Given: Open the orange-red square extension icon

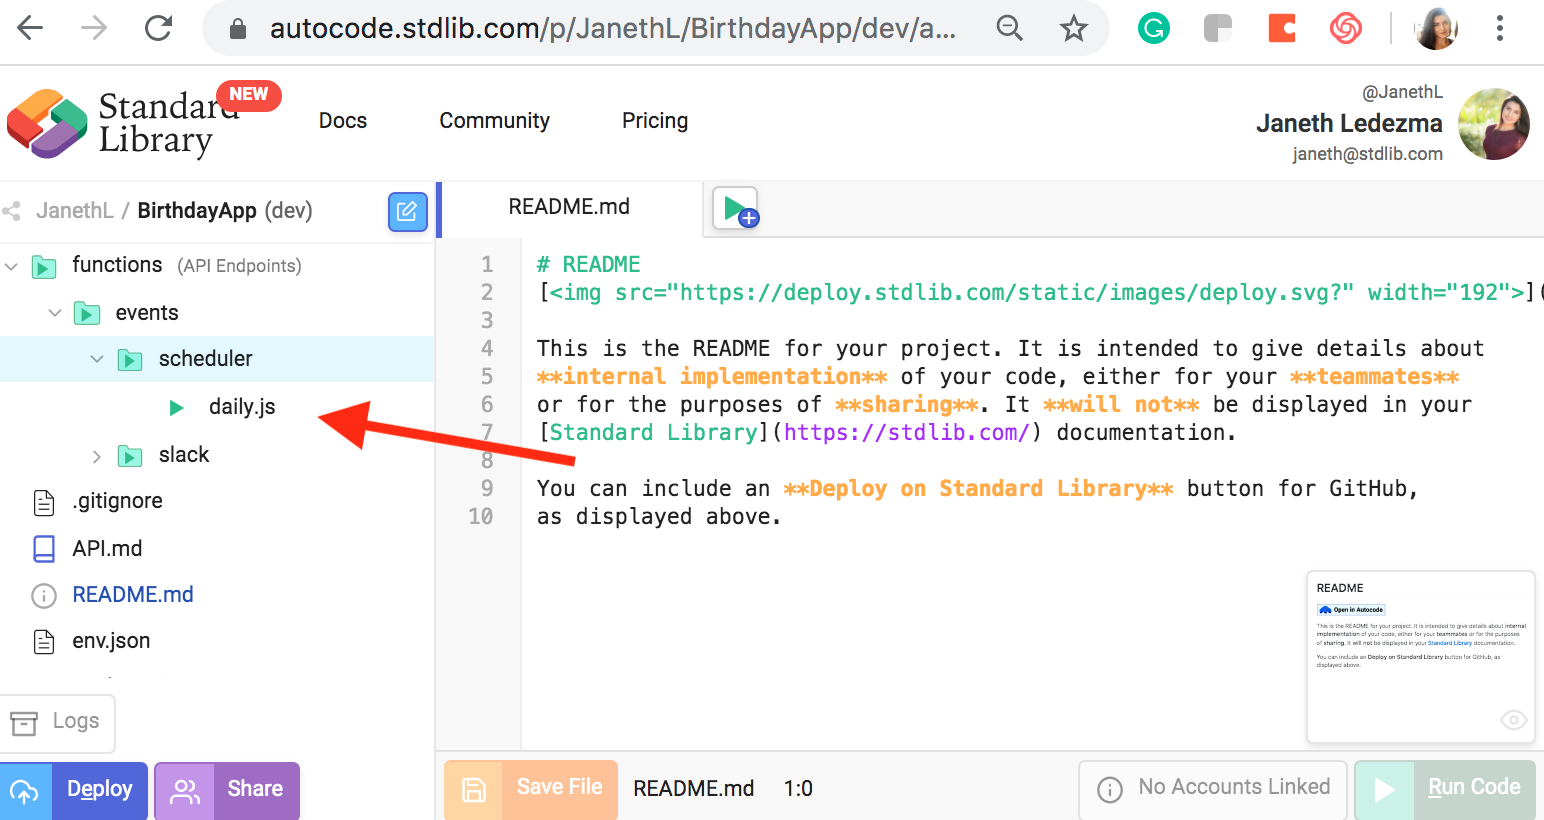Looking at the screenshot, I should click(x=1282, y=28).
